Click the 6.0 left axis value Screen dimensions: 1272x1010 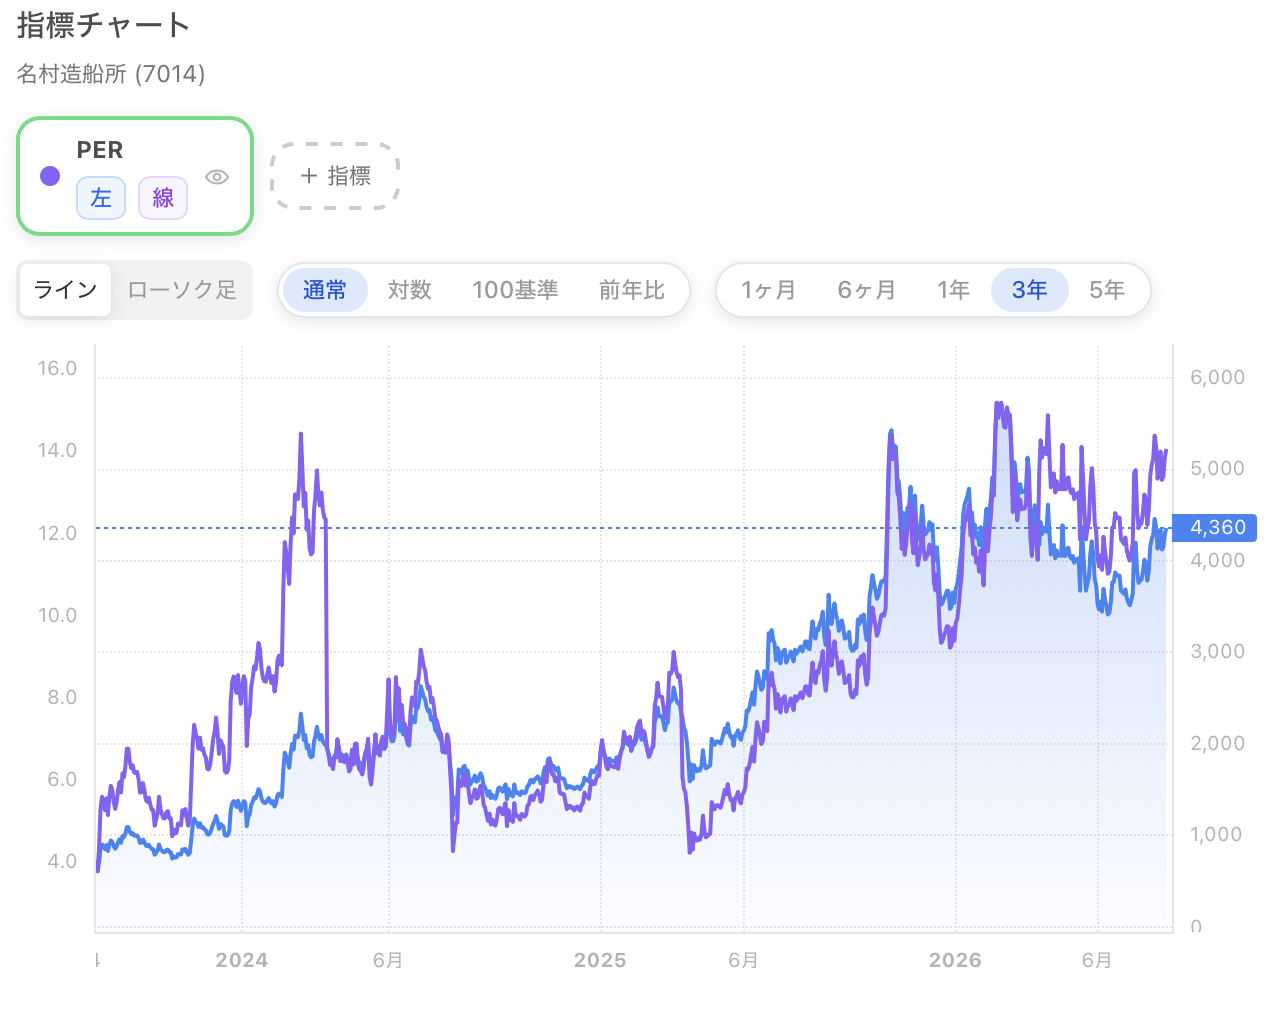62,779
